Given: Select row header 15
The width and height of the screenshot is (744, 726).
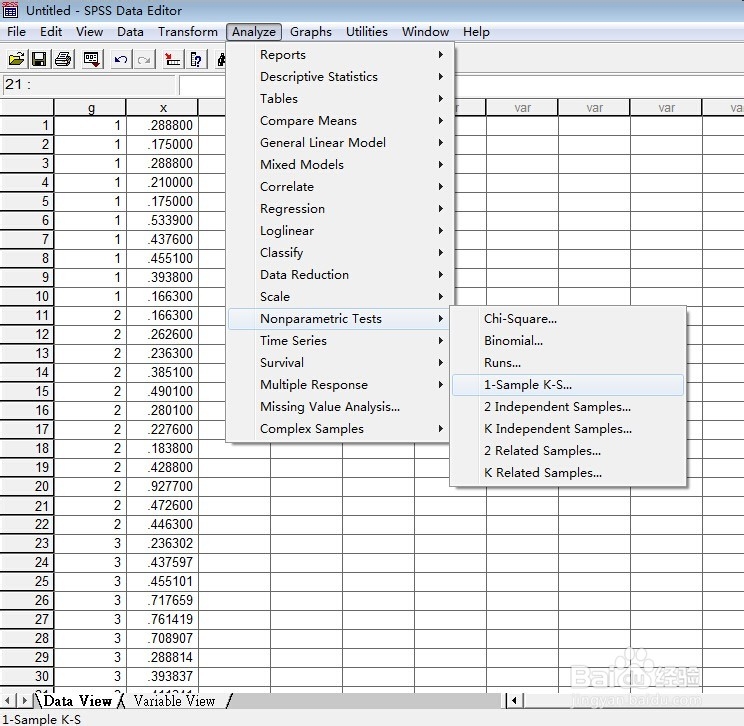Looking at the screenshot, I should pos(27,391).
